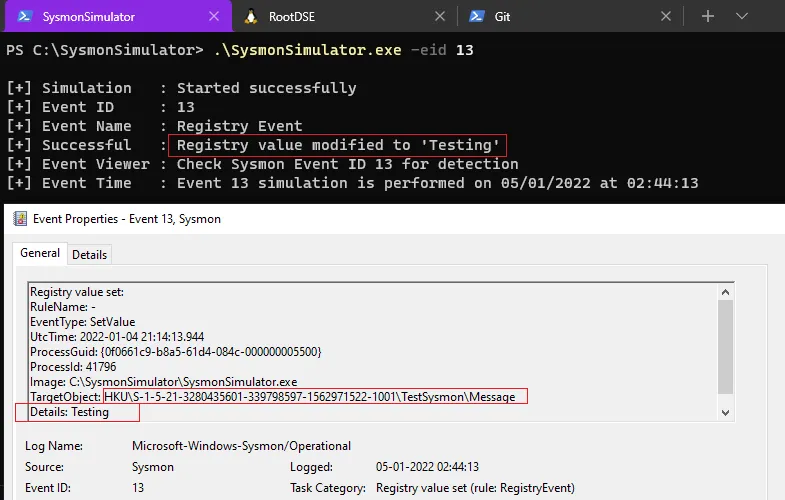The height and width of the screenshot is (500, 785).
Task: Click the 'Details: Testing' line
Action: click(x=70, y=412)
